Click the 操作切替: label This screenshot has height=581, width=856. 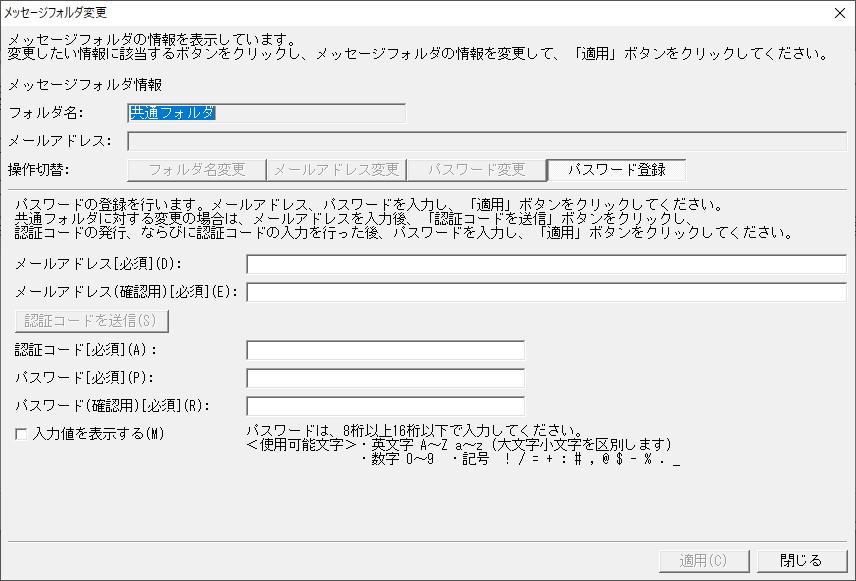coord(39,170)
